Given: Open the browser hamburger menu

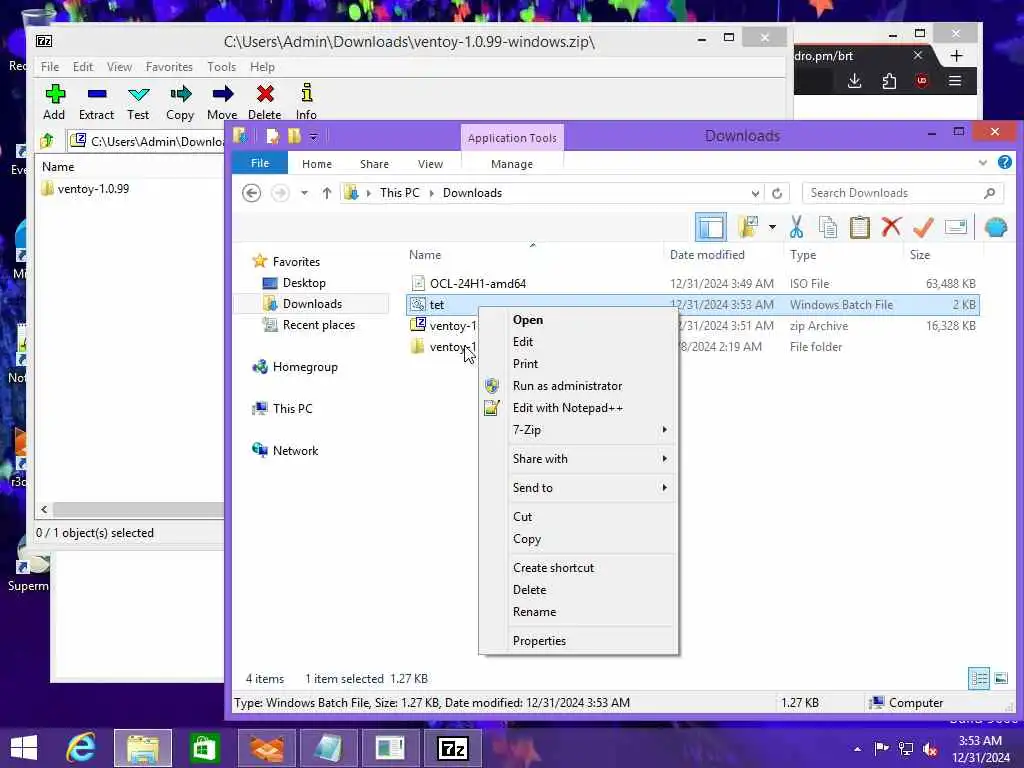Looking at the screenshot, I should (955, 81).
